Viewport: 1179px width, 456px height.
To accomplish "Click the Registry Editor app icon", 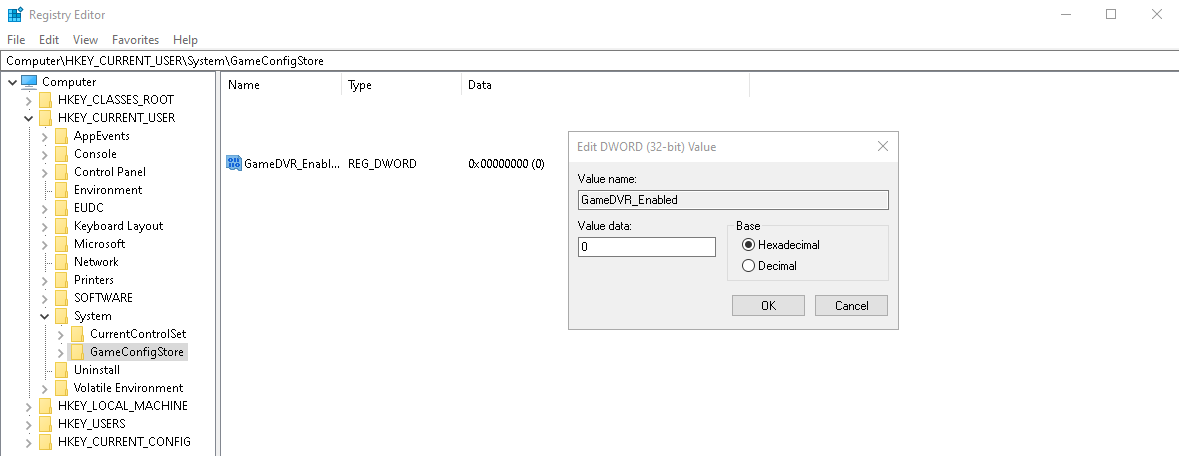I will [x=15, y=15].
